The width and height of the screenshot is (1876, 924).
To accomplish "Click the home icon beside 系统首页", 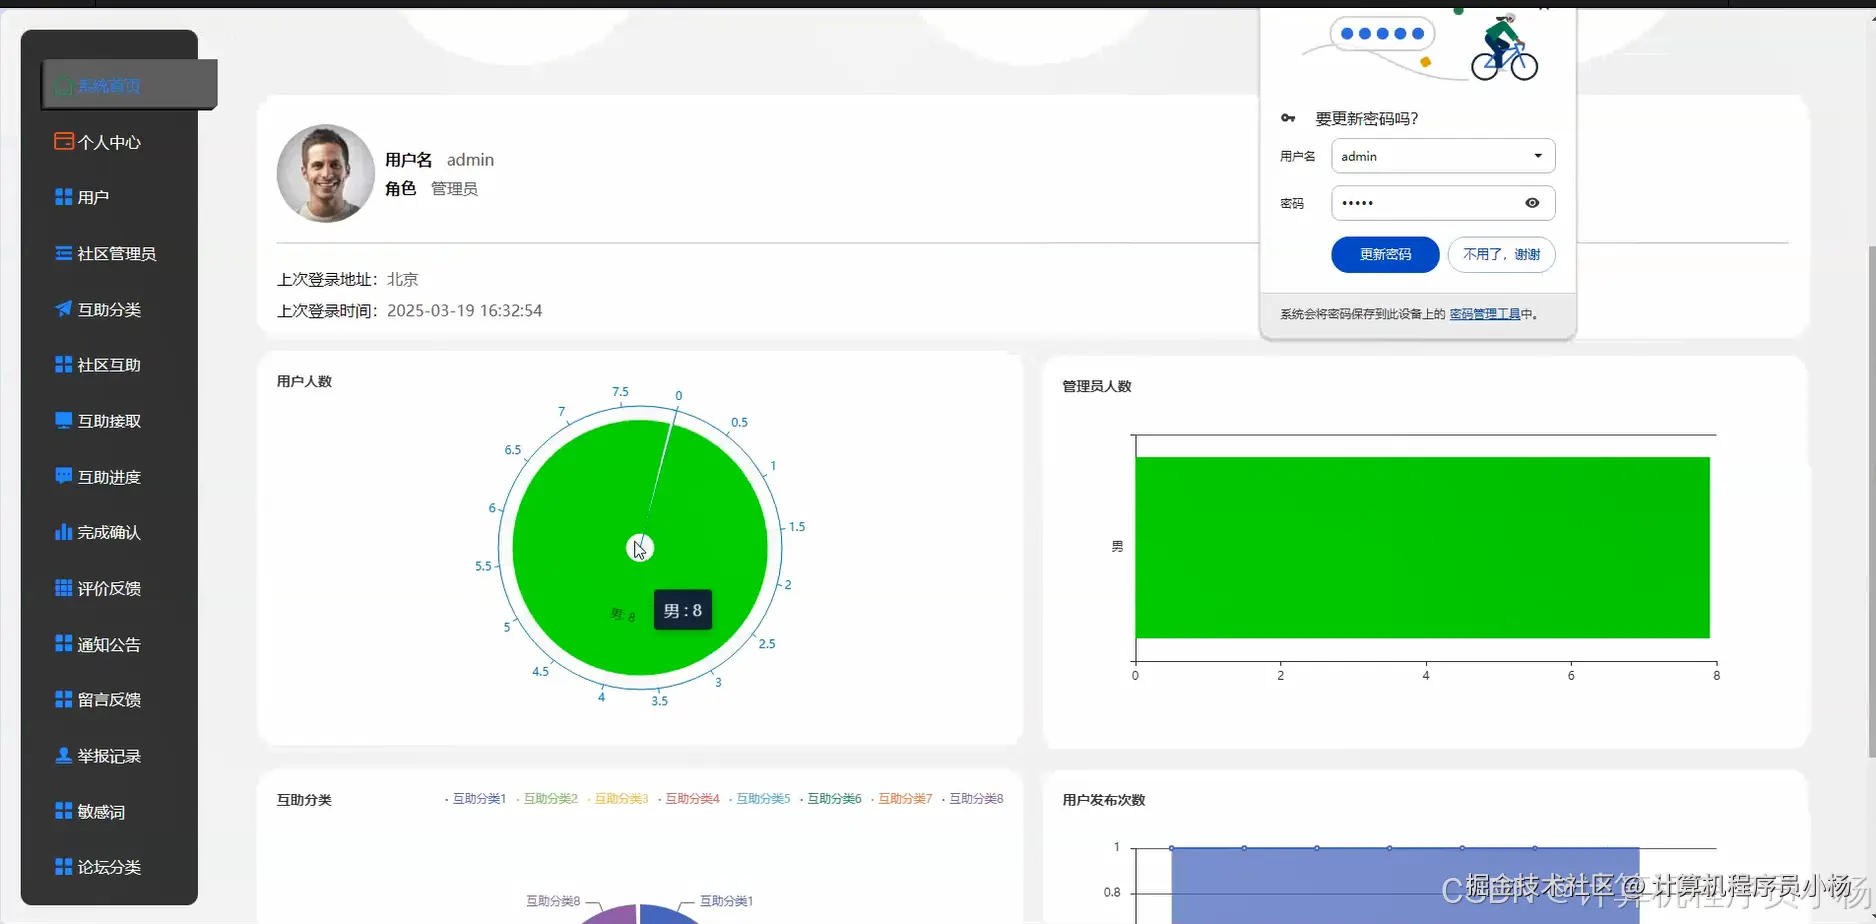I will tap(64, 86).
